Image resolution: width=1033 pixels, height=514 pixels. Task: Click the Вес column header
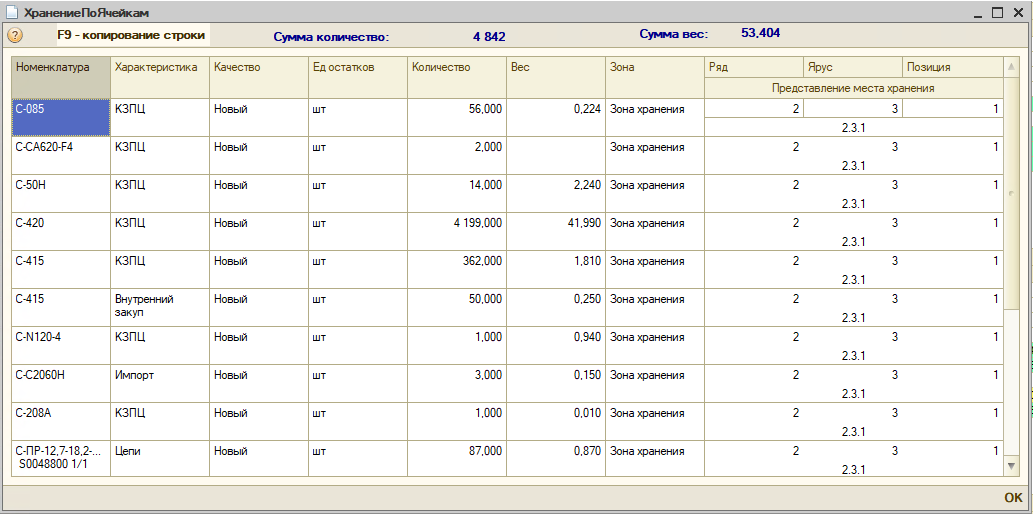(x=556, y=78)
